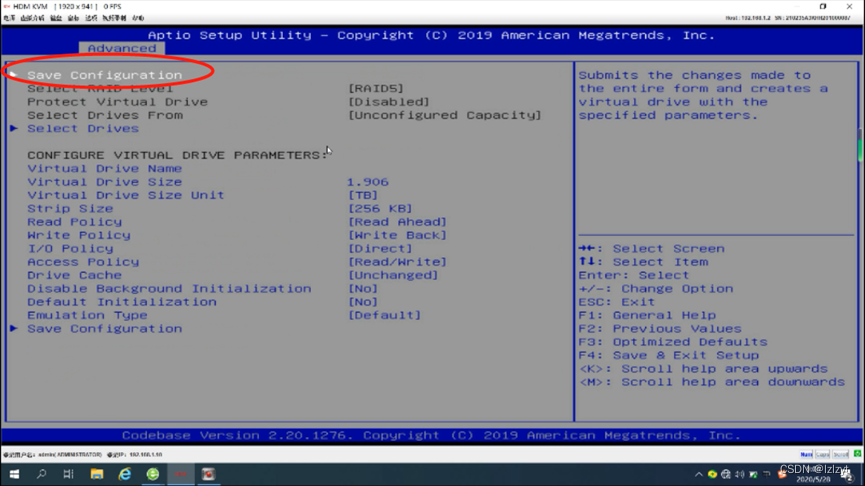Viewport: 865px width, 486px height.
Task: Open sixth KVM menu bar item
Action: coord(114,18)
